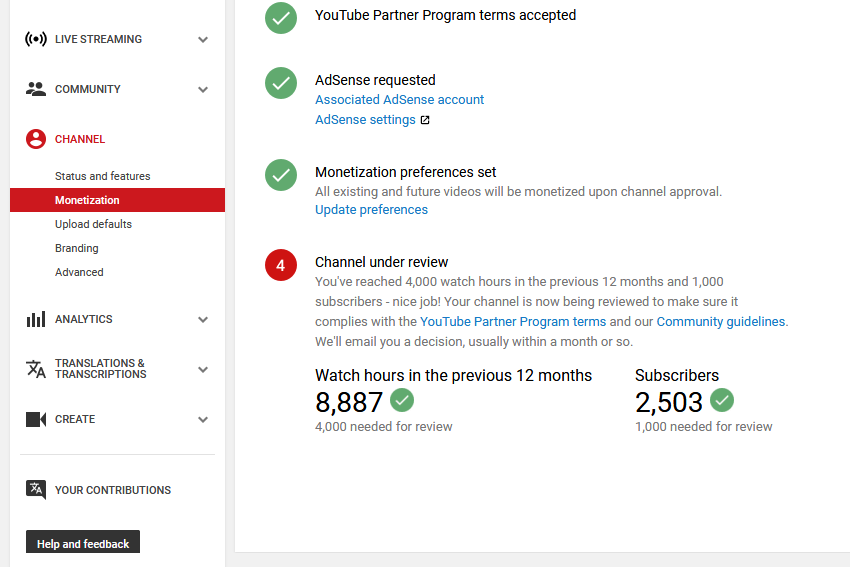The image size is (850, 567).
Task: Click the 8,887 watch hours value
Action: 349,402
